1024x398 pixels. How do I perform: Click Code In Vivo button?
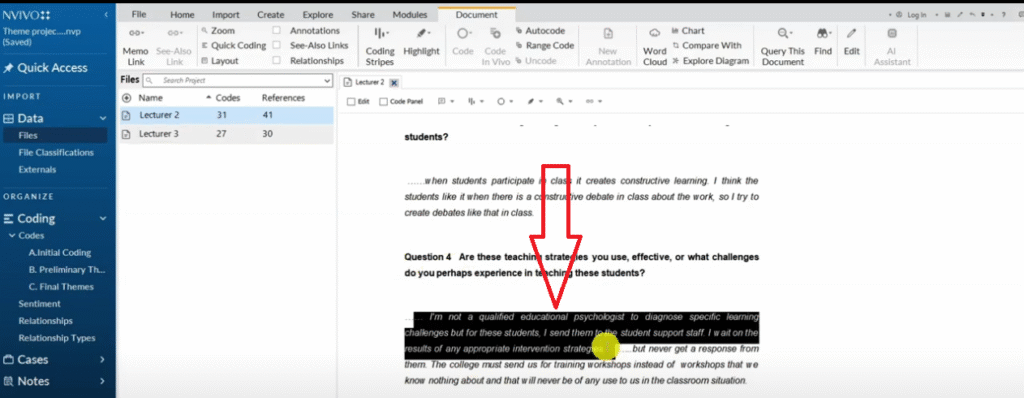click(495, 46)
